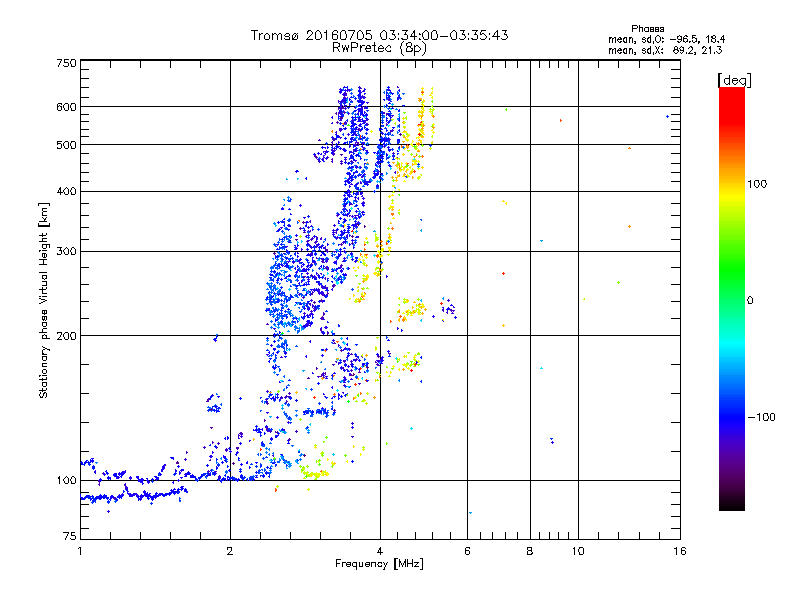Click the x-axis tick label '10'

pos(578,551)
